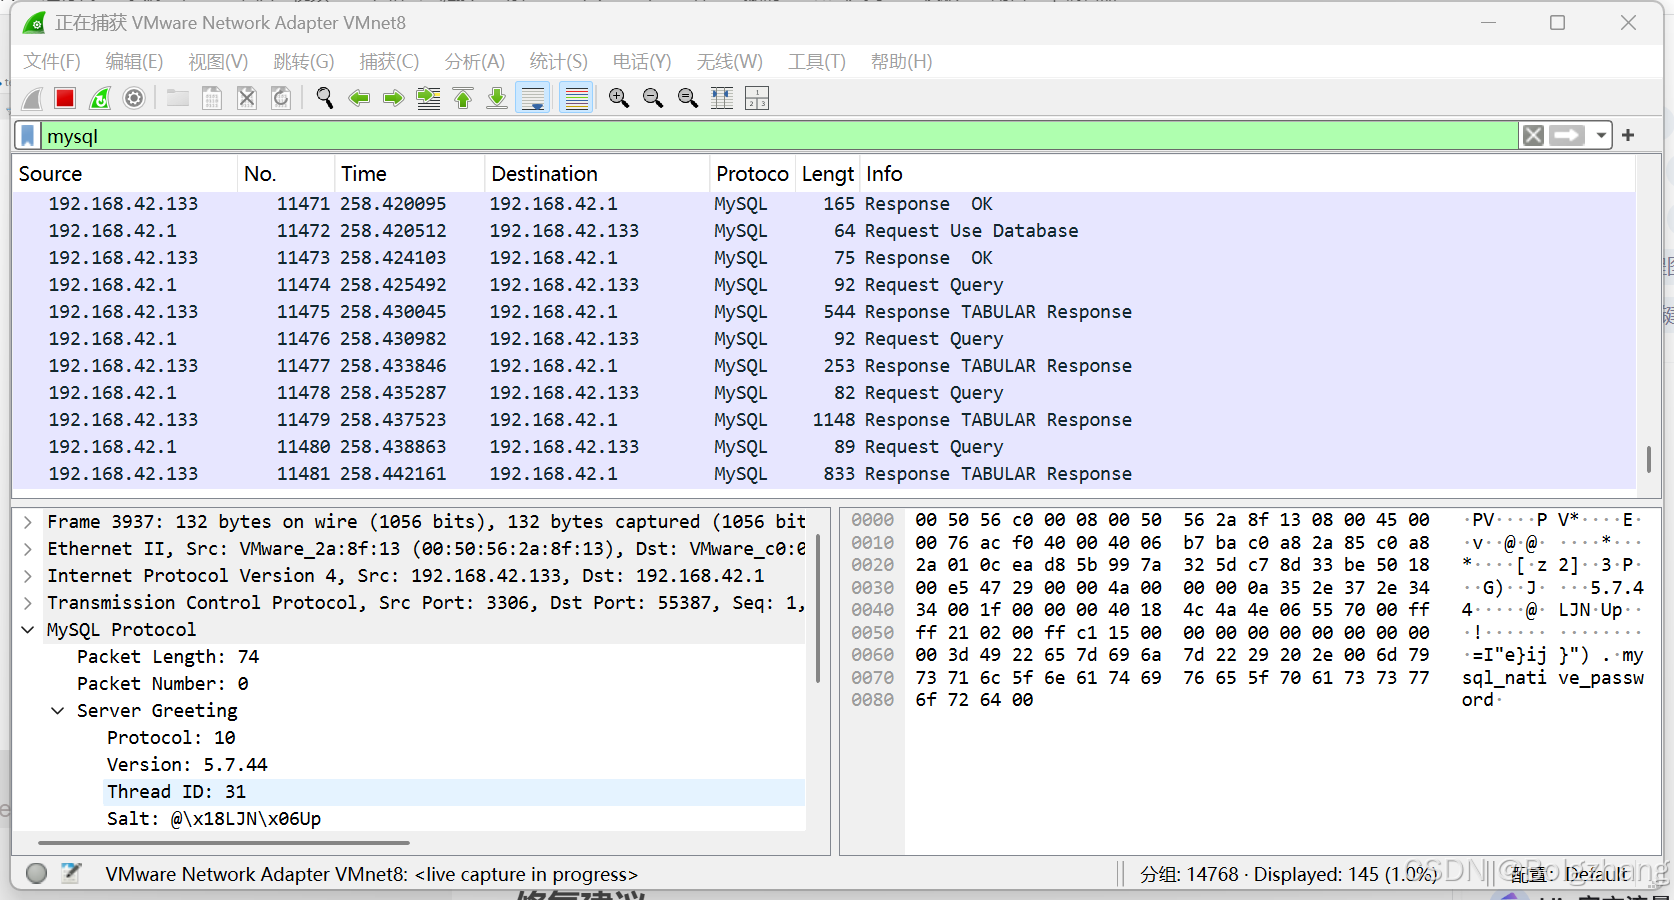Click into the mysql filter field
Screen dimensions: 1674x900
[x=780, y=136]
